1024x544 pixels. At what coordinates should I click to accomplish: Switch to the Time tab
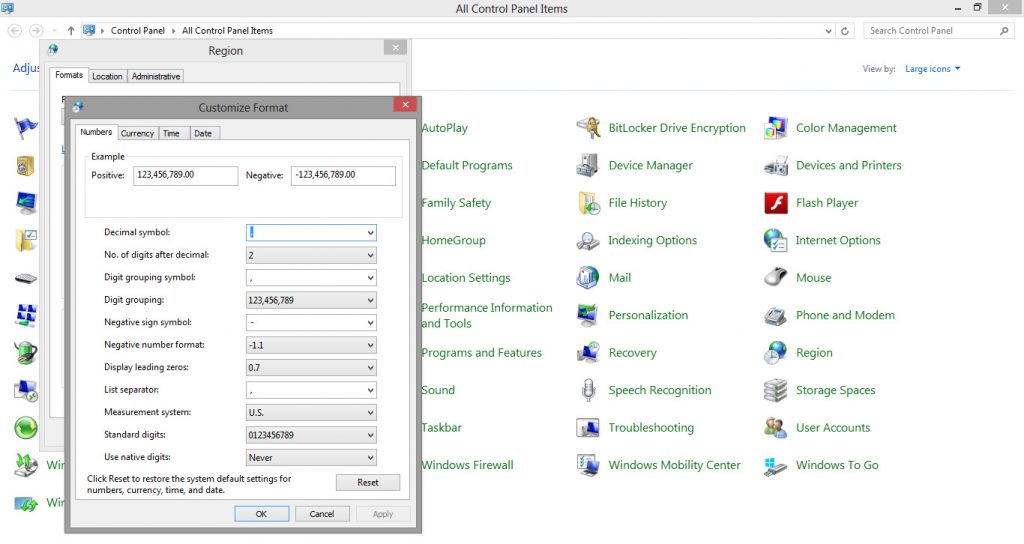click(172, 133)
